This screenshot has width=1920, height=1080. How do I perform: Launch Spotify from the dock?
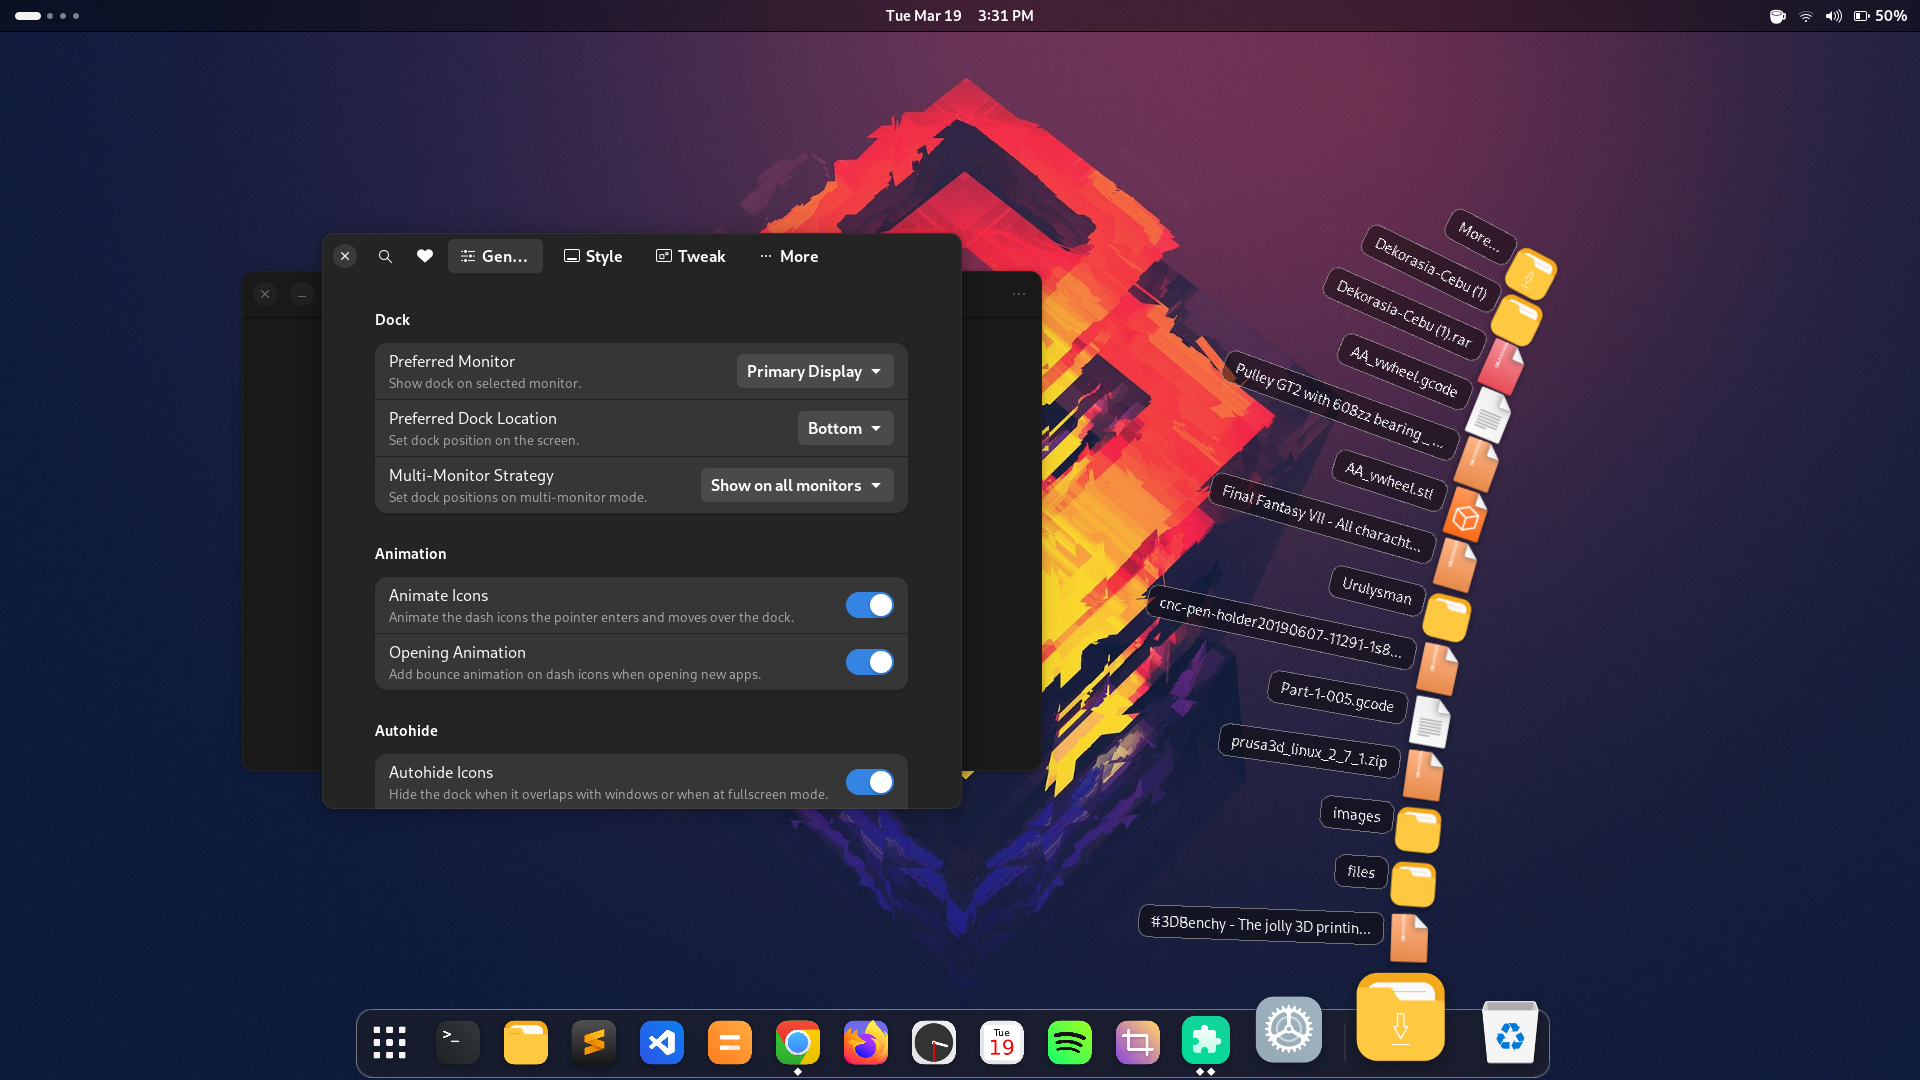point(1069,1043)
